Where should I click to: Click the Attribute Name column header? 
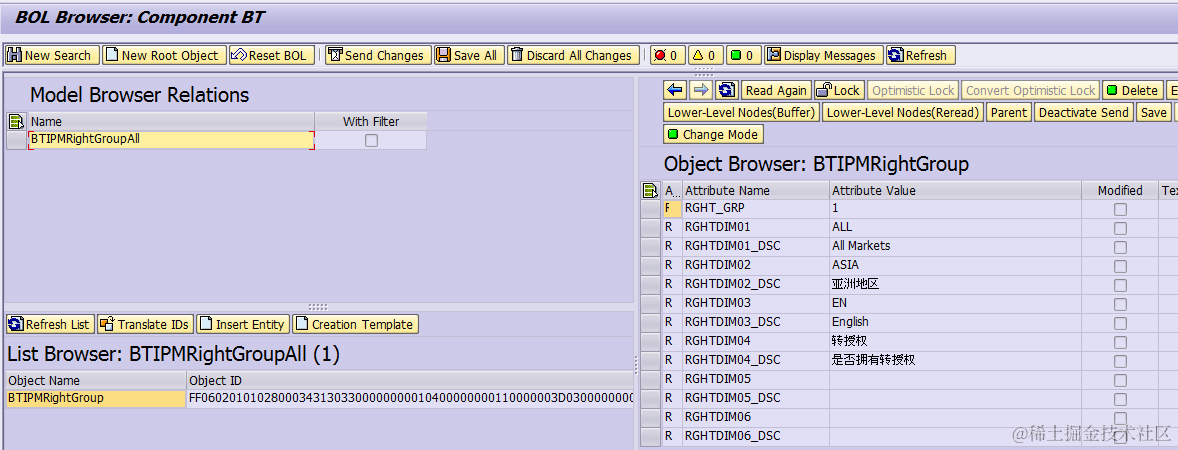click(x=756, y=191)
